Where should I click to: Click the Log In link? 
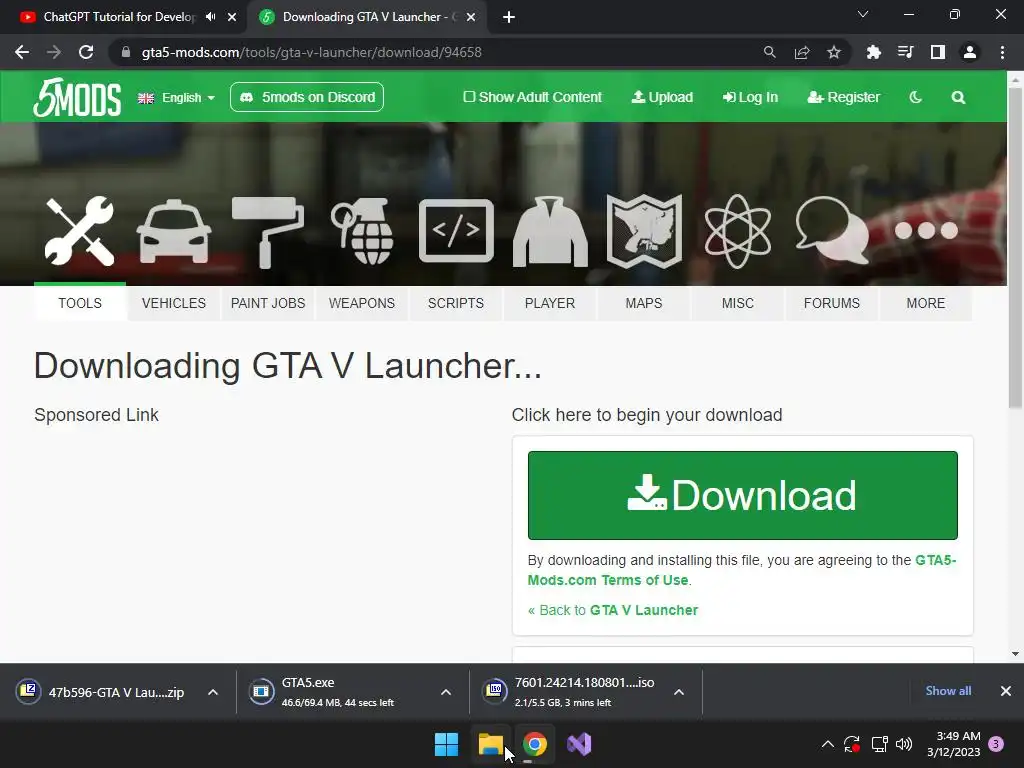[750, 97]
